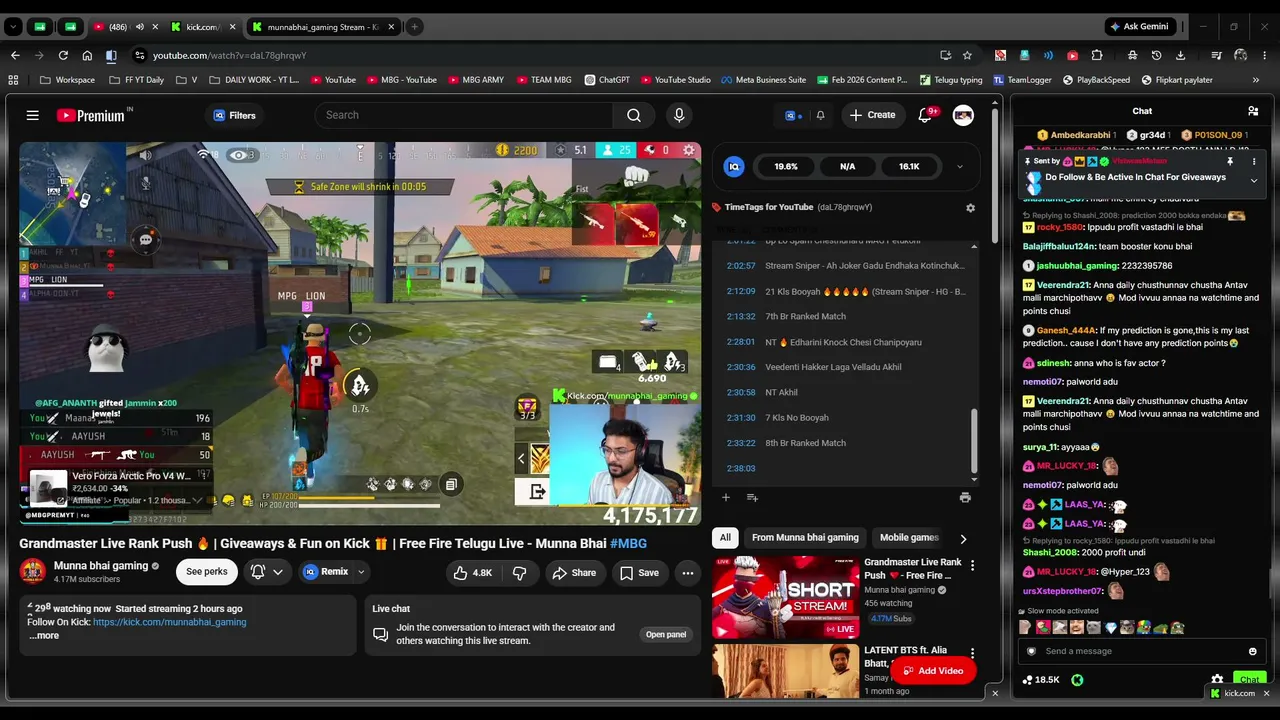Reload the page in browser toolbar
Image resolution: width=1280 pixels, height=720 pixels.
tap(63, 55)
